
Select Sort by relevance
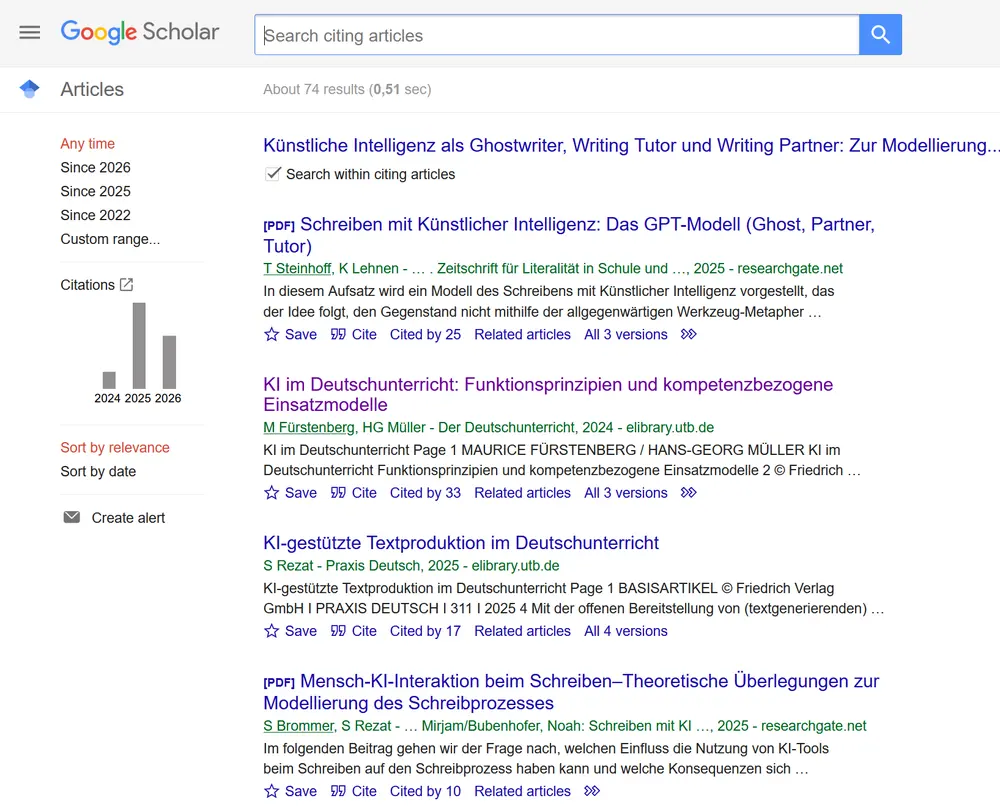(x=115, y=448)
